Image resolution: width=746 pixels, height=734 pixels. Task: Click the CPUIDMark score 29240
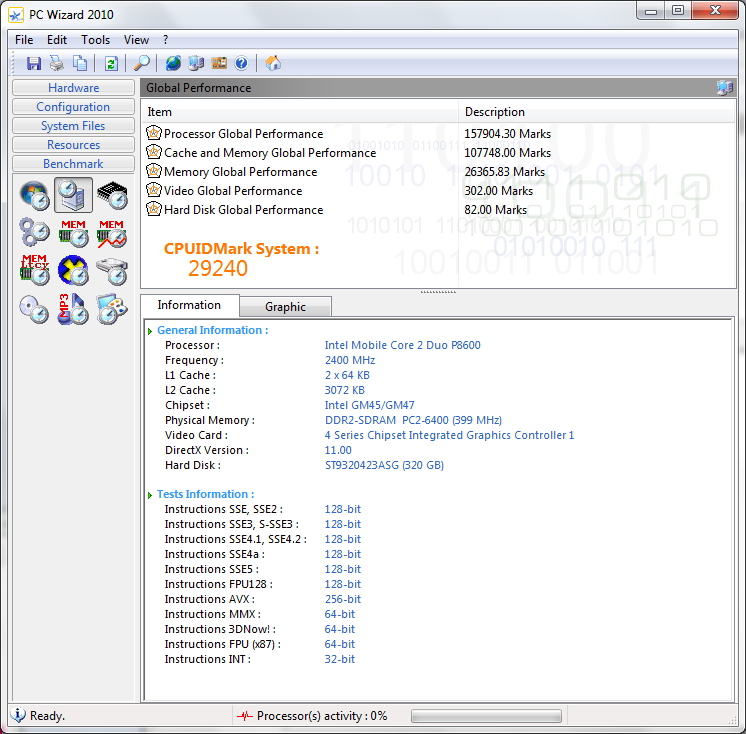pyautogui.click(x=218, y=268)
